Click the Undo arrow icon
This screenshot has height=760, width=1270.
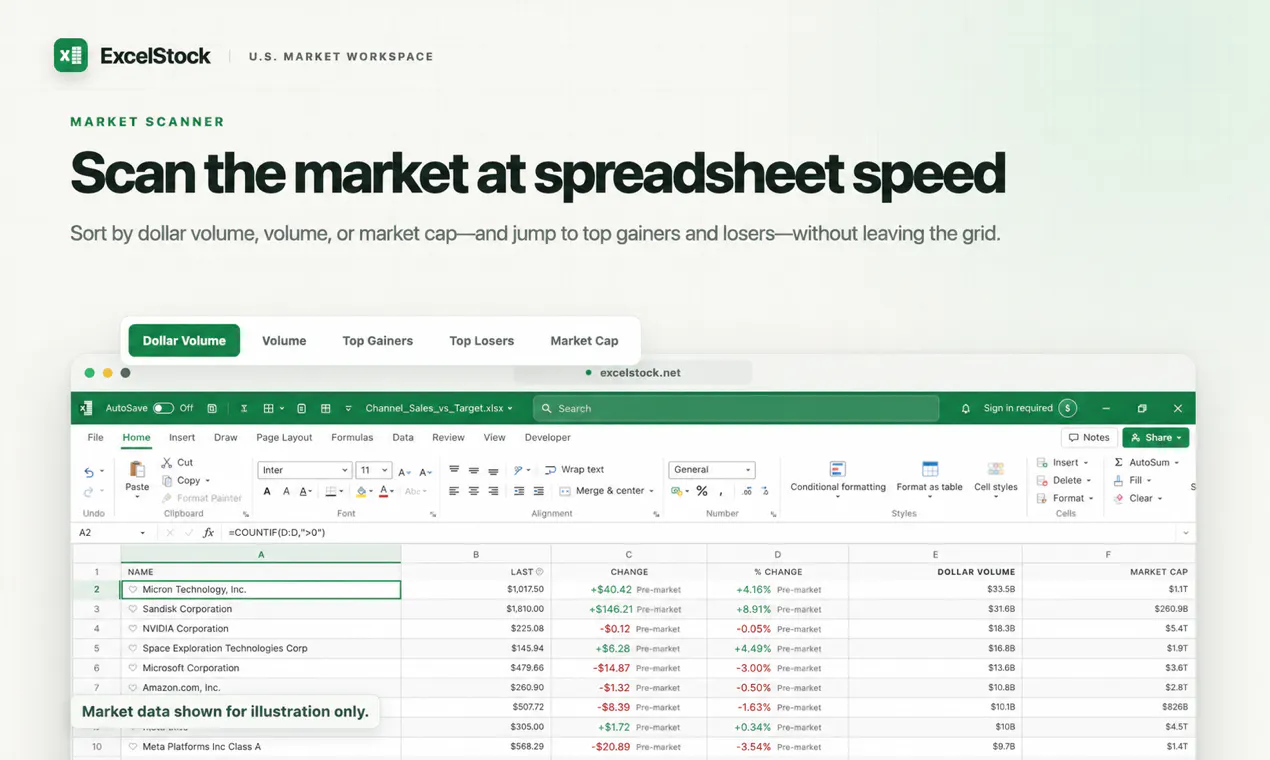coord(89,472)
